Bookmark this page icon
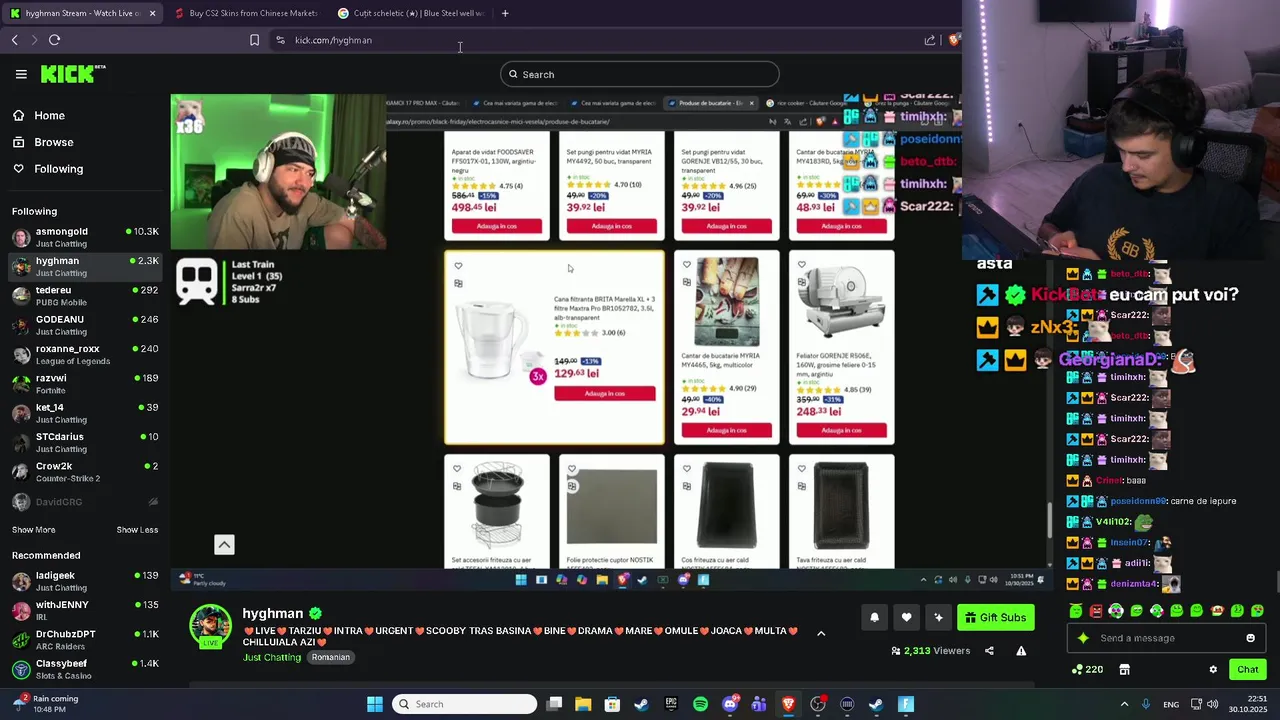Screen dimensions: 1280x720 pos(254,40)
